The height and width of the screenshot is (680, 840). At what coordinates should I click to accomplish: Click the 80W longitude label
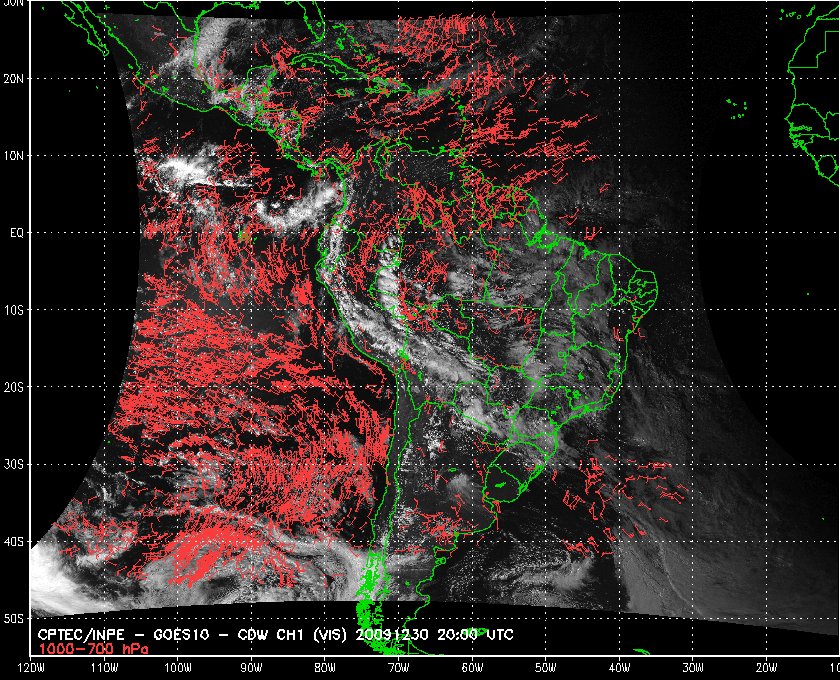325,668
